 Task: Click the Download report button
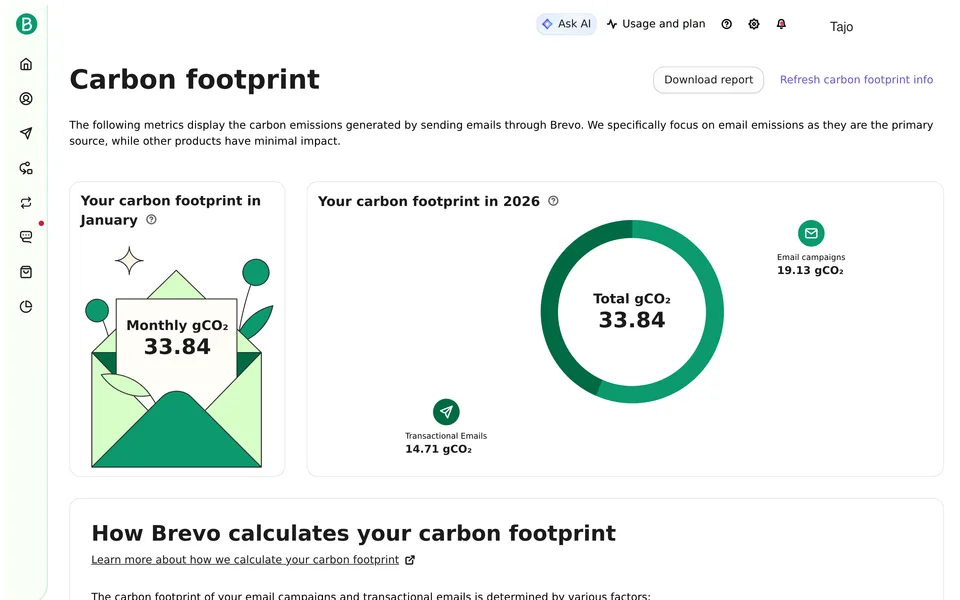pos(708,80)
